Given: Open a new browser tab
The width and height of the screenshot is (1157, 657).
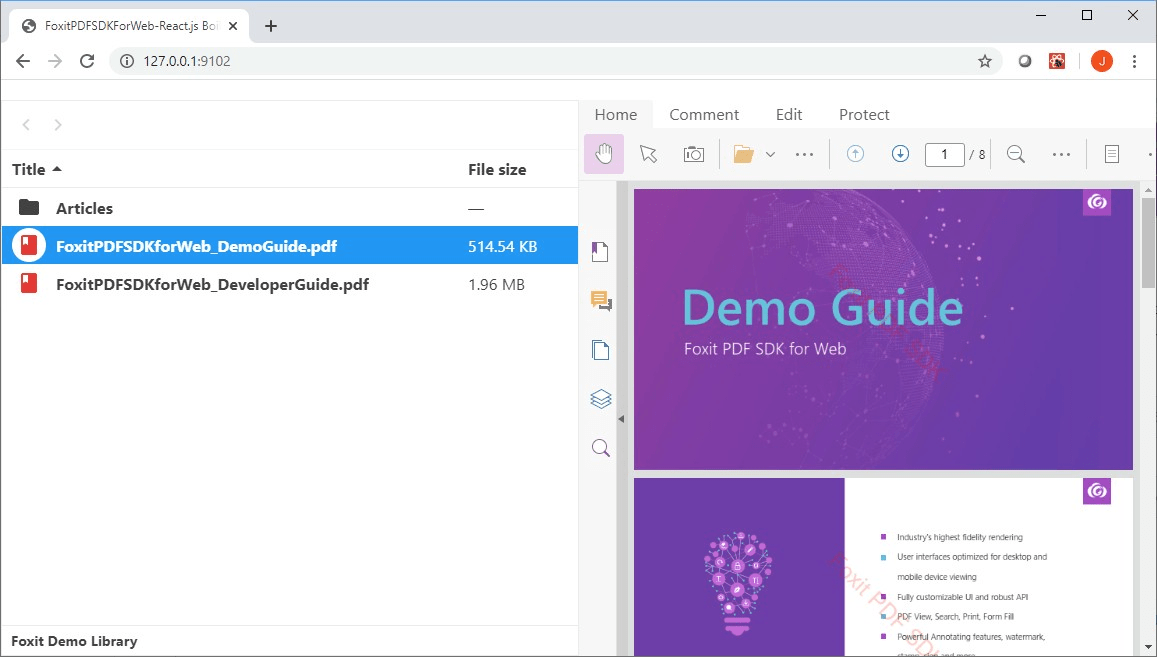Looking at the screenshot, I should pyautogui.click(x=271, y=26).
